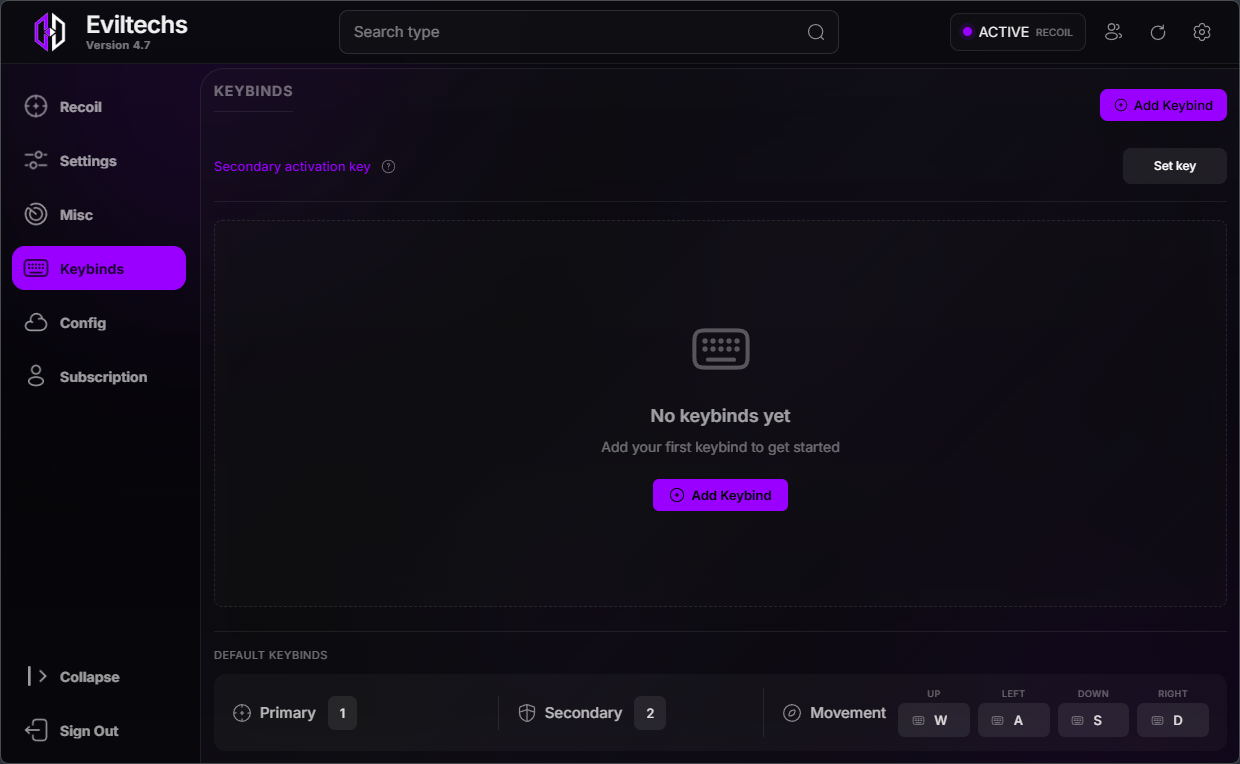Image resolution: width=1240 pixels, height=764 pixels.
Task: Open the Recoil section in sidebar
Action: click(99, 107)
